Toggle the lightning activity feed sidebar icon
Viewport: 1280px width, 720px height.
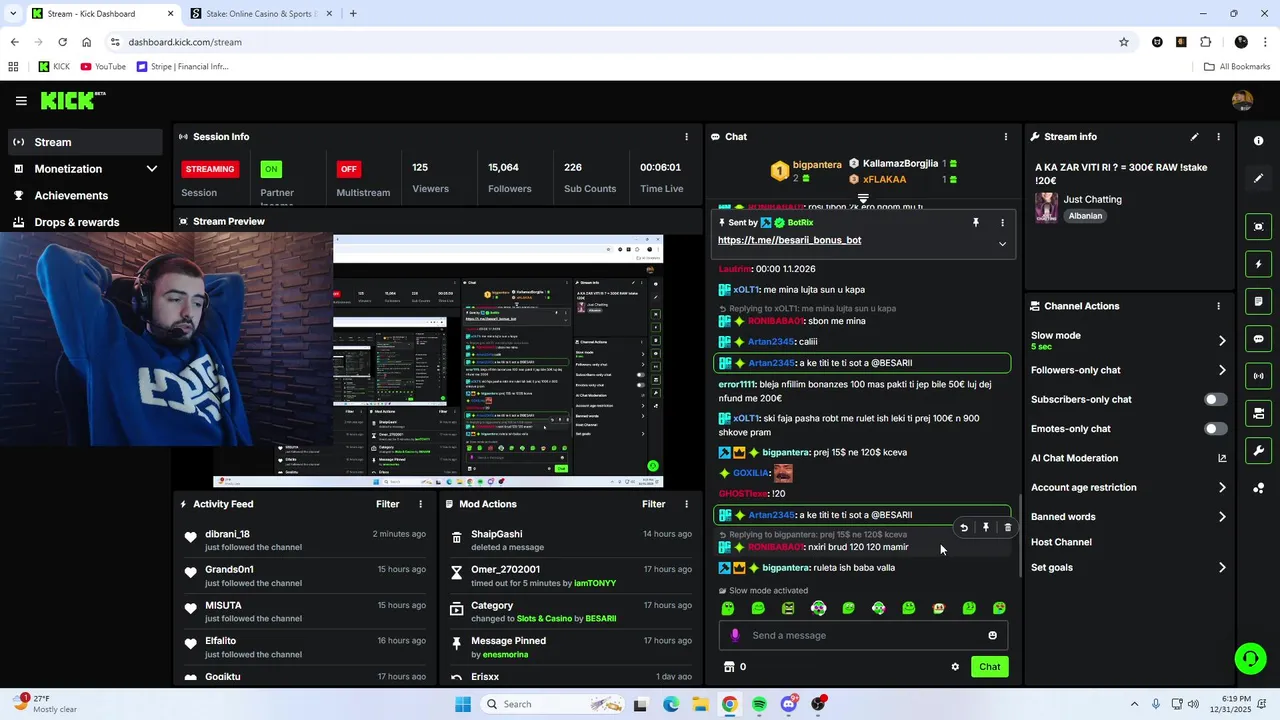click(x=1258, y=264)
